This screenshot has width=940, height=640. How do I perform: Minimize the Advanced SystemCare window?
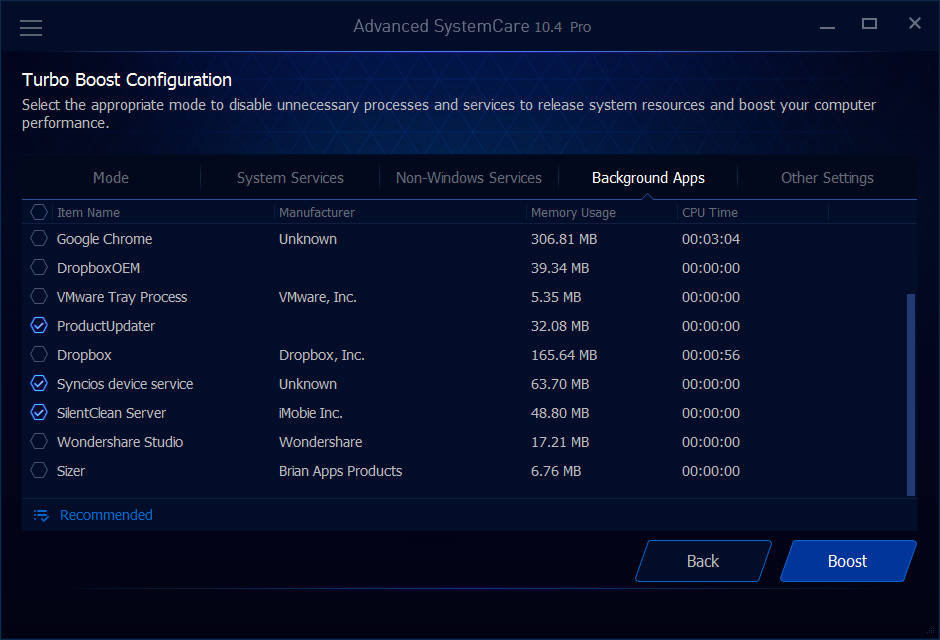click(x=827, y=27)
